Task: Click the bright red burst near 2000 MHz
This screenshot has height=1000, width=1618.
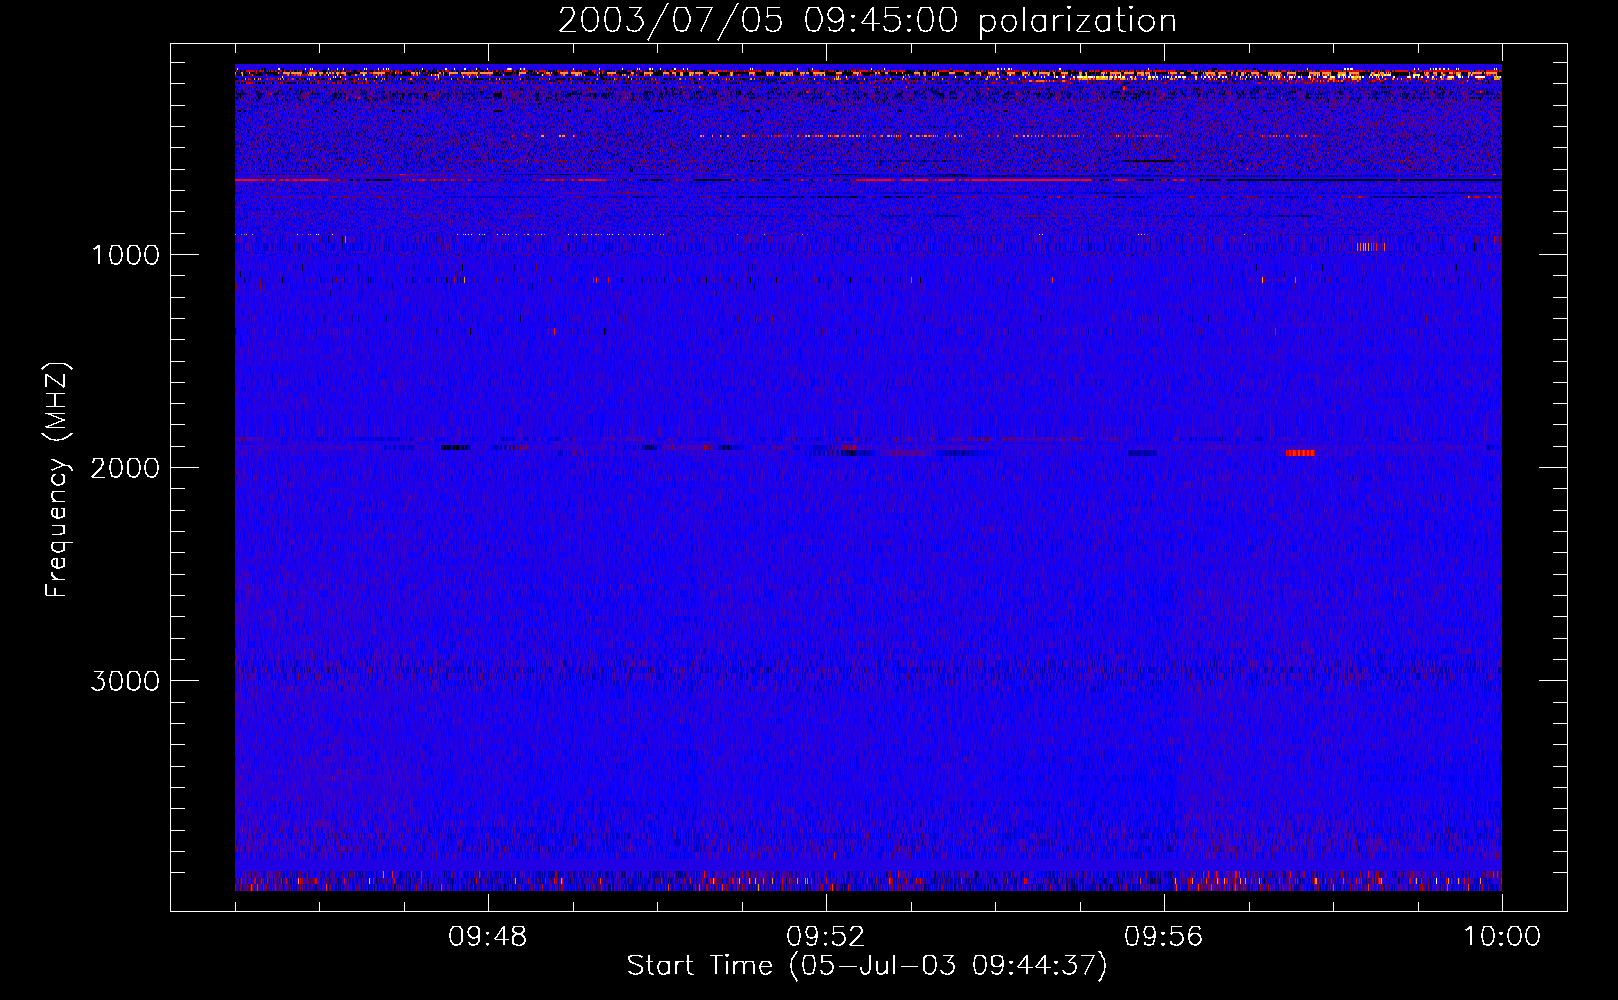Action: click(x=1300, y=453)
